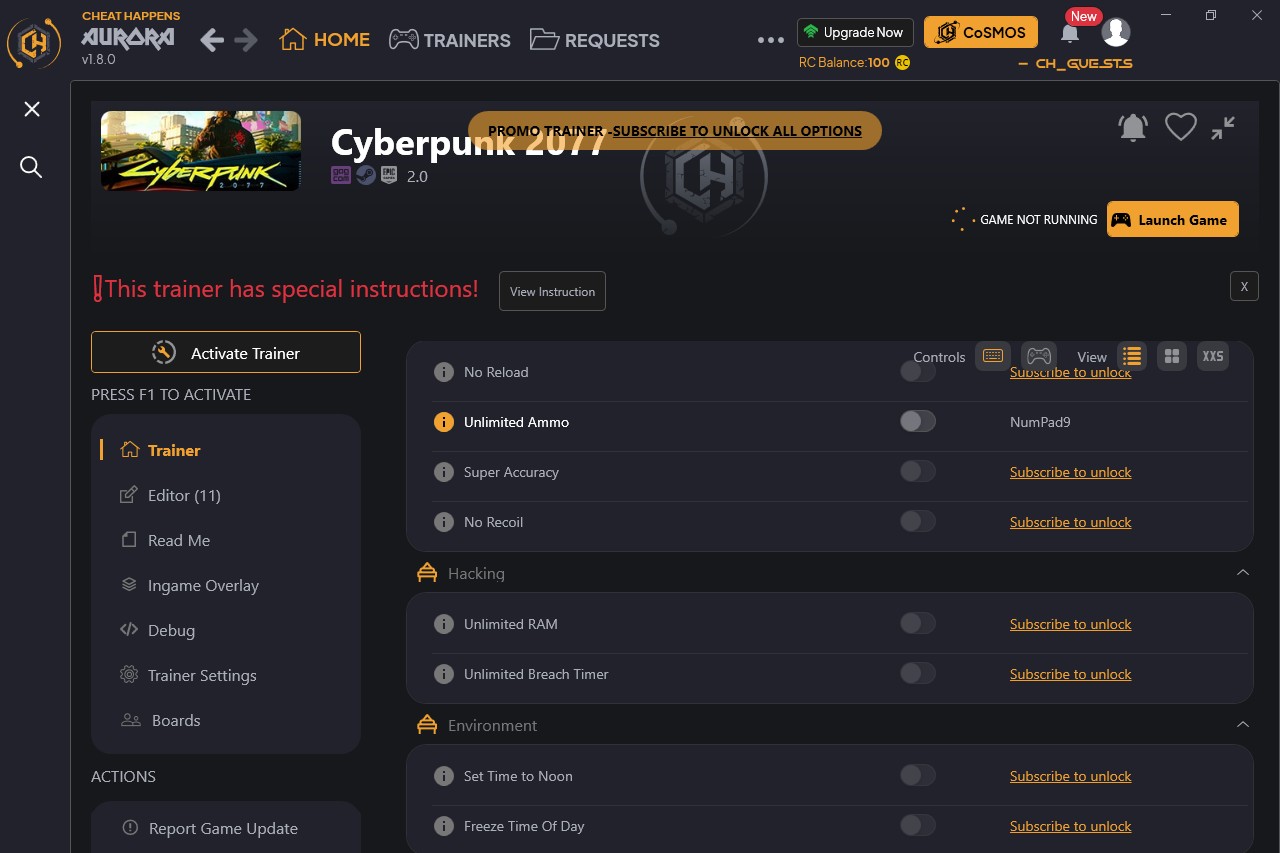Toggle Freeze Time Of Day switch
This screenshot has height=853, width=1280.
click(918, 826)
